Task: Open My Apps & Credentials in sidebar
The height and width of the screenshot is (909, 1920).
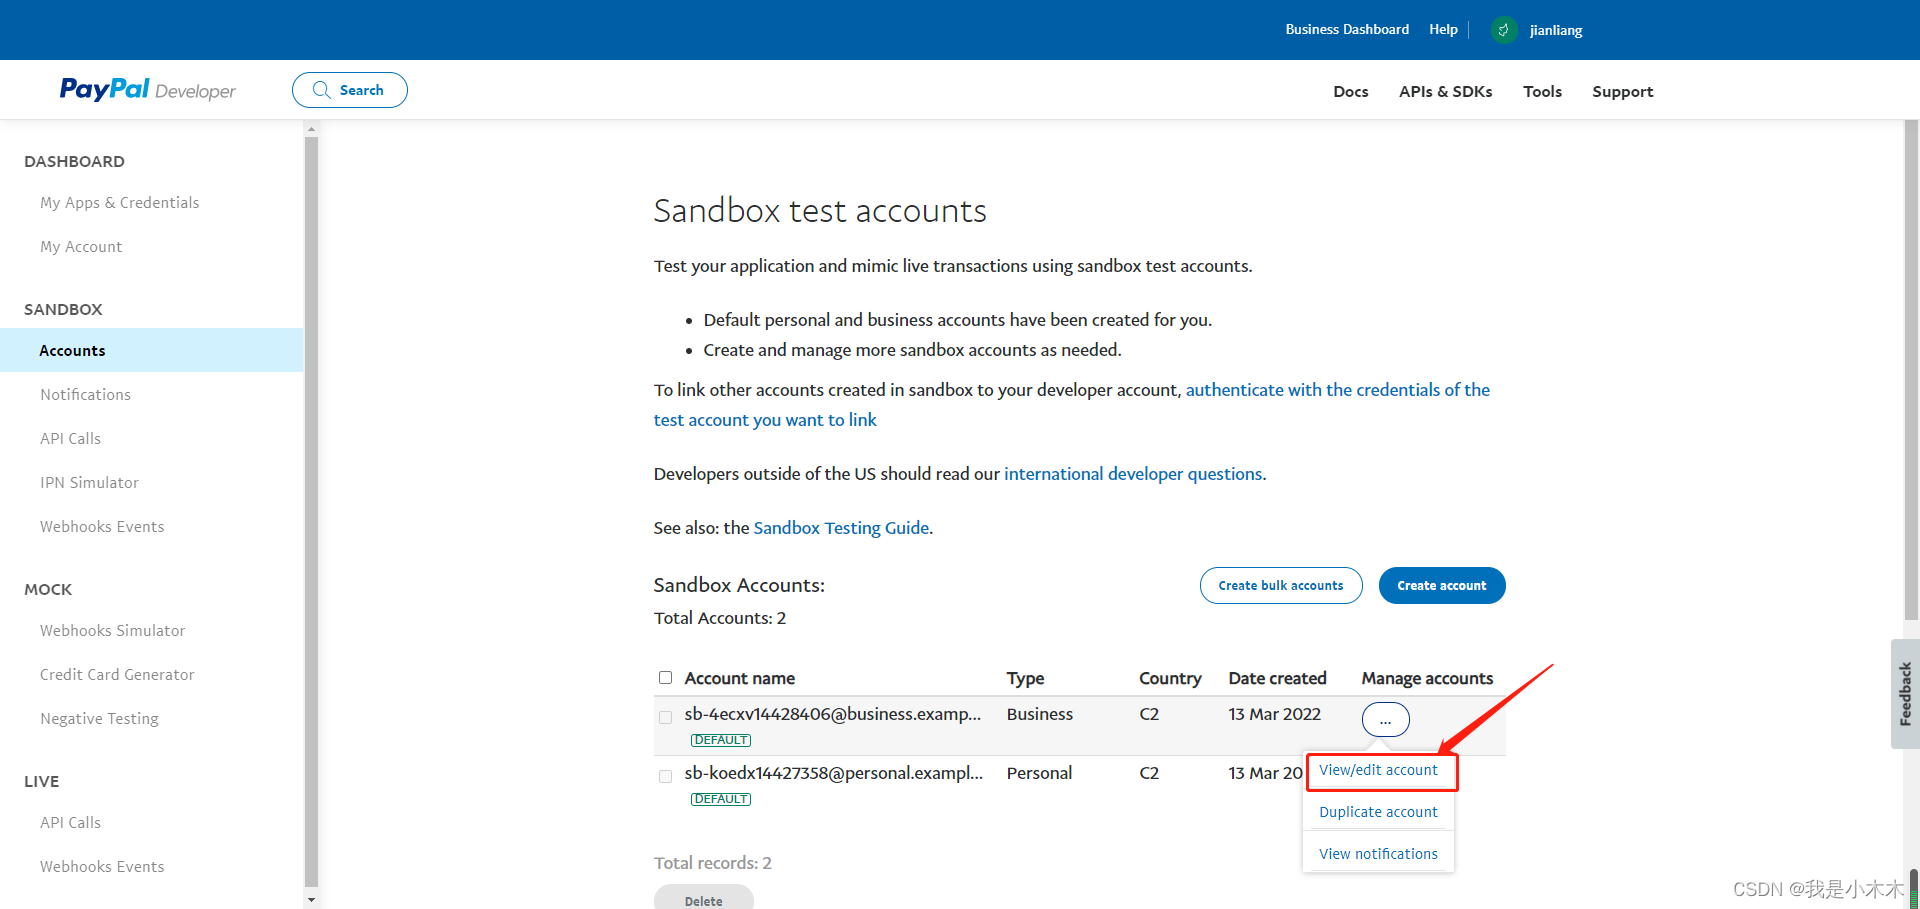Action: [120, 202]
